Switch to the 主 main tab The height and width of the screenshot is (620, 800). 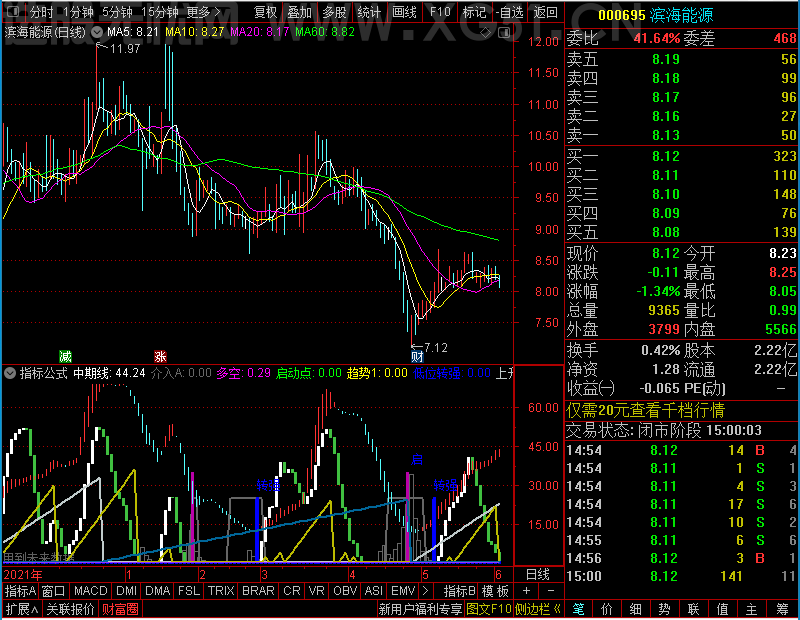coord(752,609)
